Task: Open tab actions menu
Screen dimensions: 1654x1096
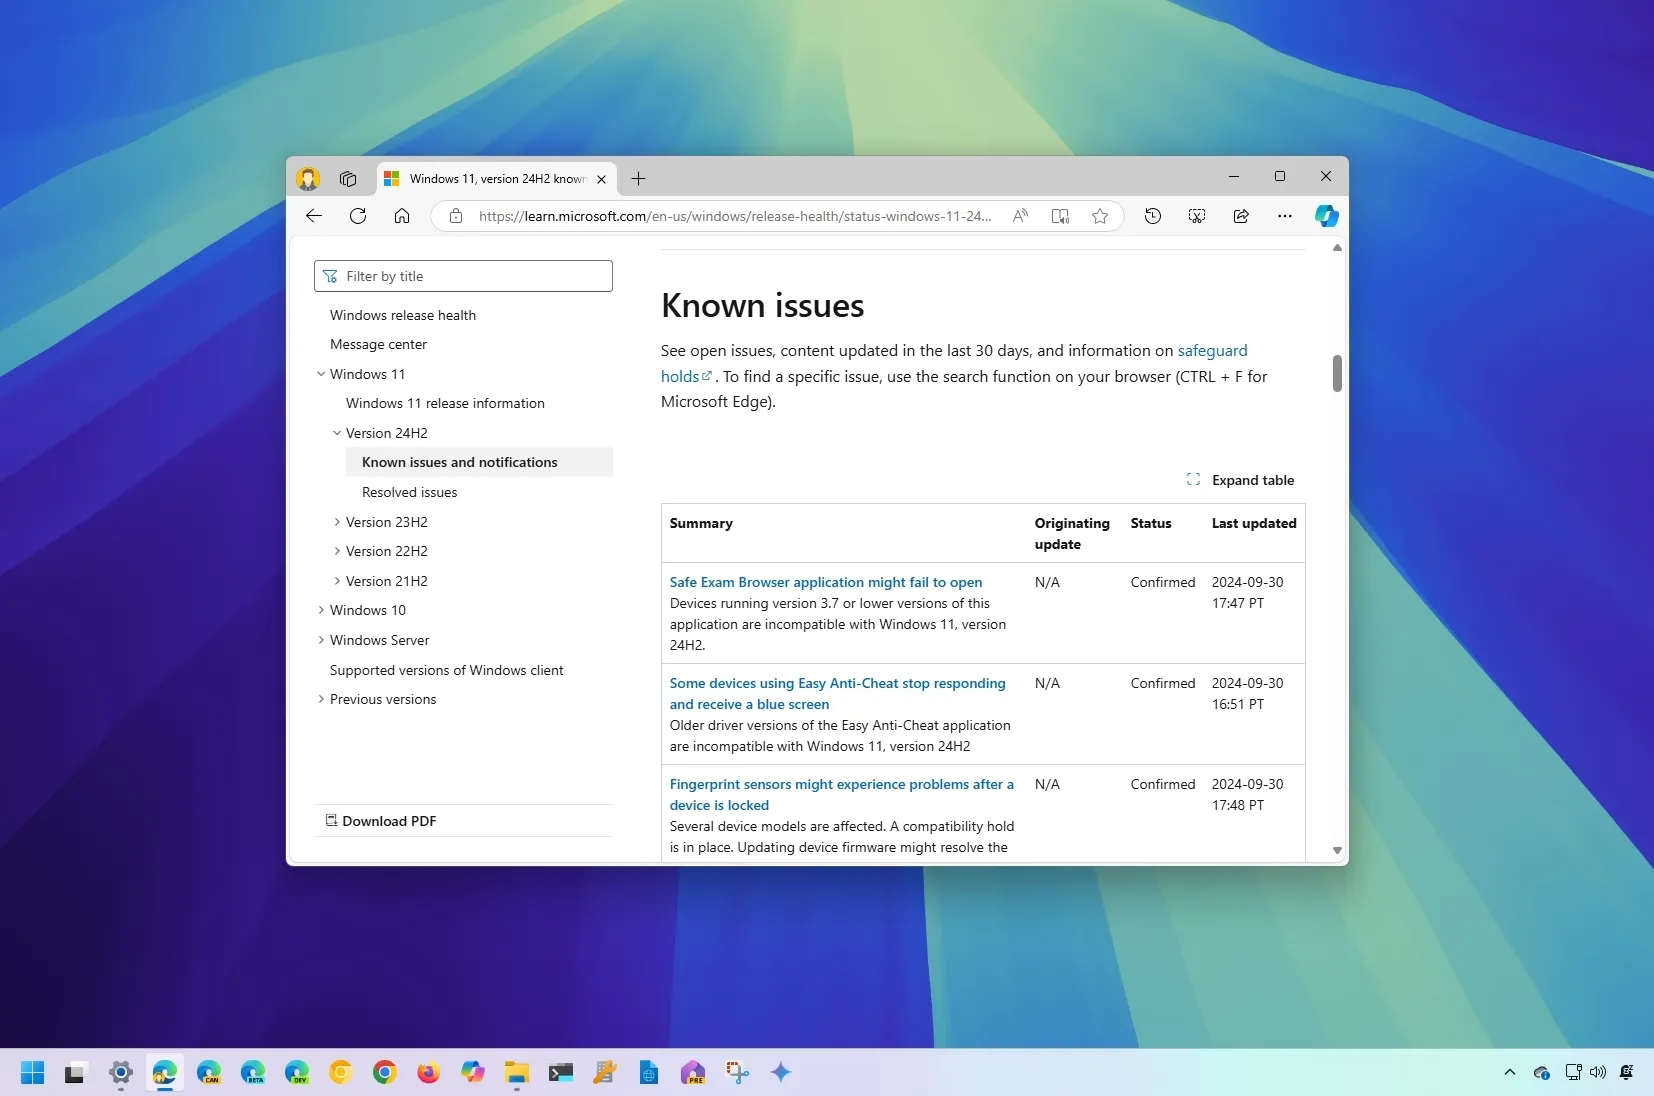Action: tap(348, 179)
